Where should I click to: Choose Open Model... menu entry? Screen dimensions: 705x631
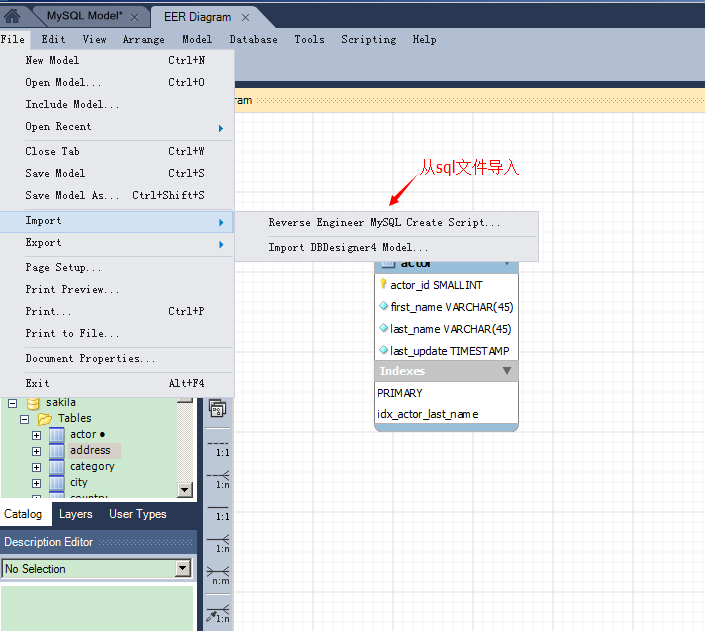click(x=117, y=82)
